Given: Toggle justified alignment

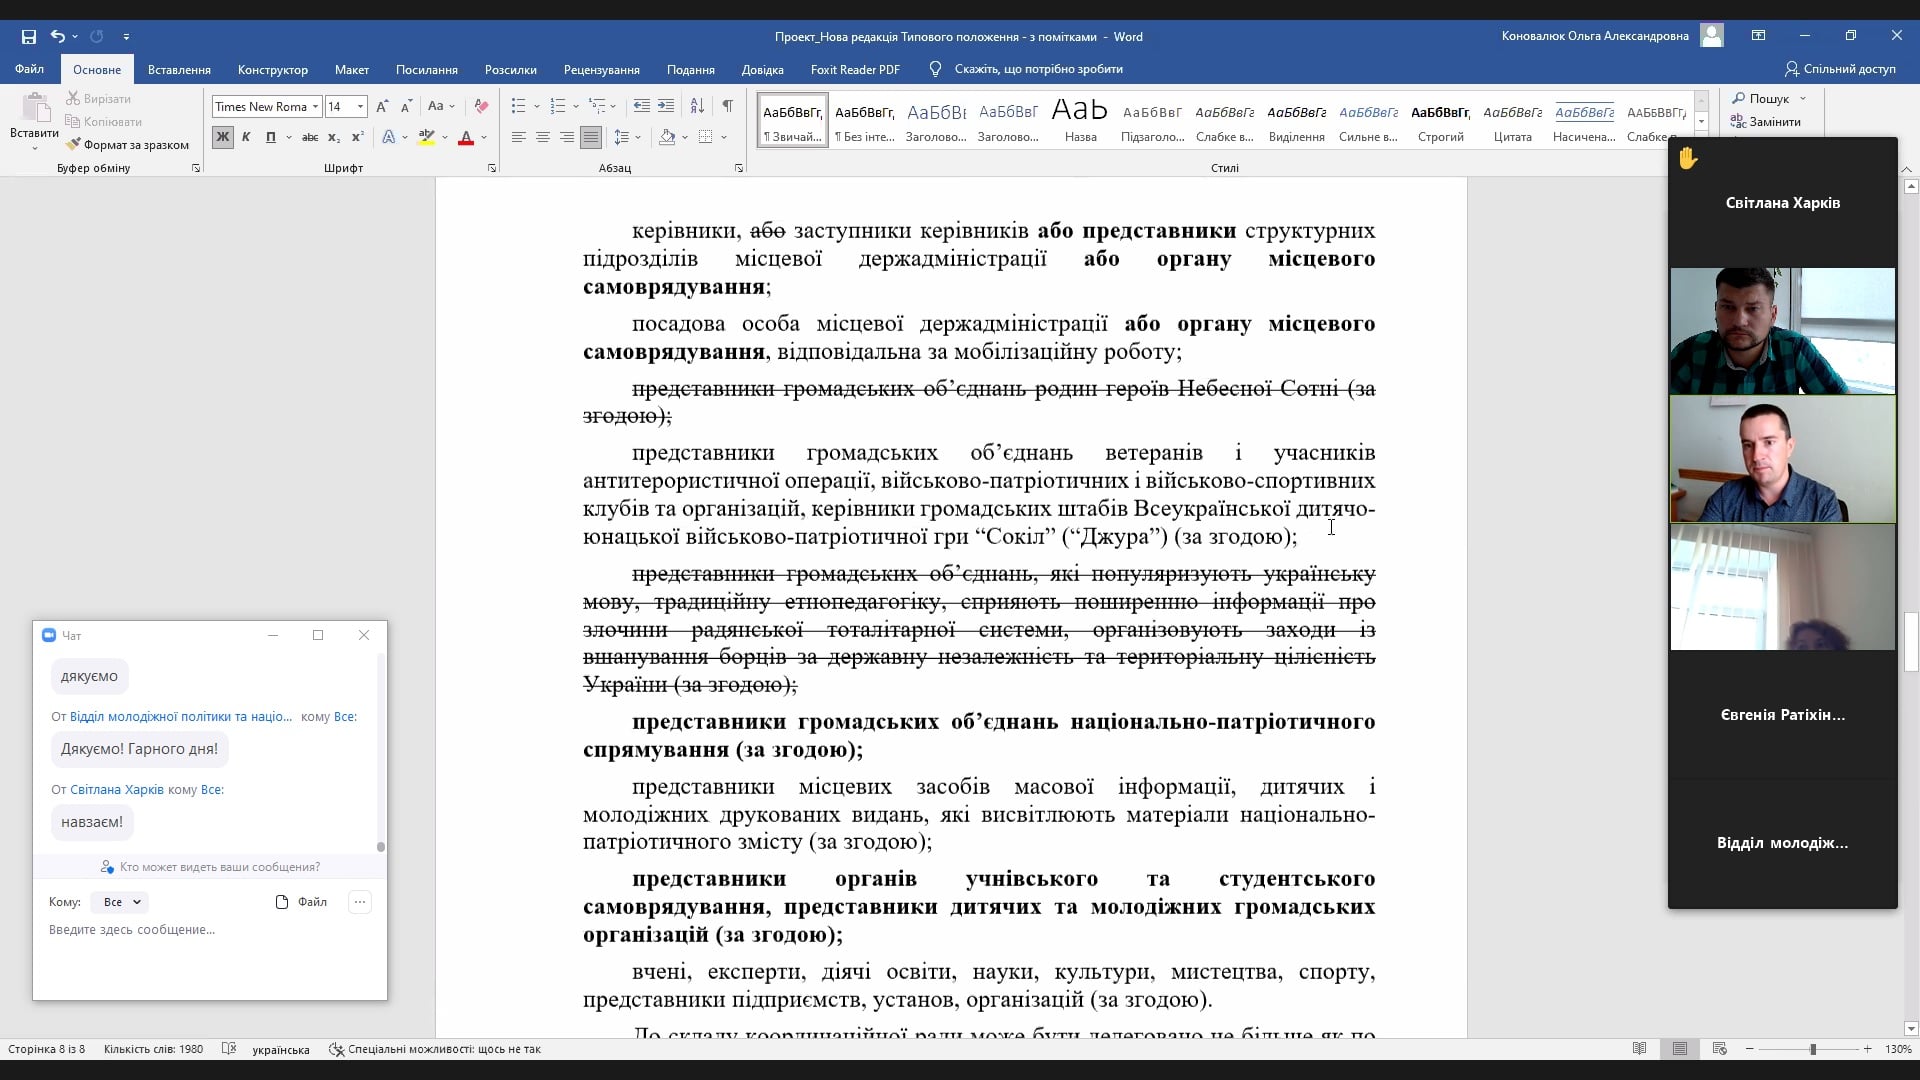Looking at the screenshot, I should click(591, 137).
